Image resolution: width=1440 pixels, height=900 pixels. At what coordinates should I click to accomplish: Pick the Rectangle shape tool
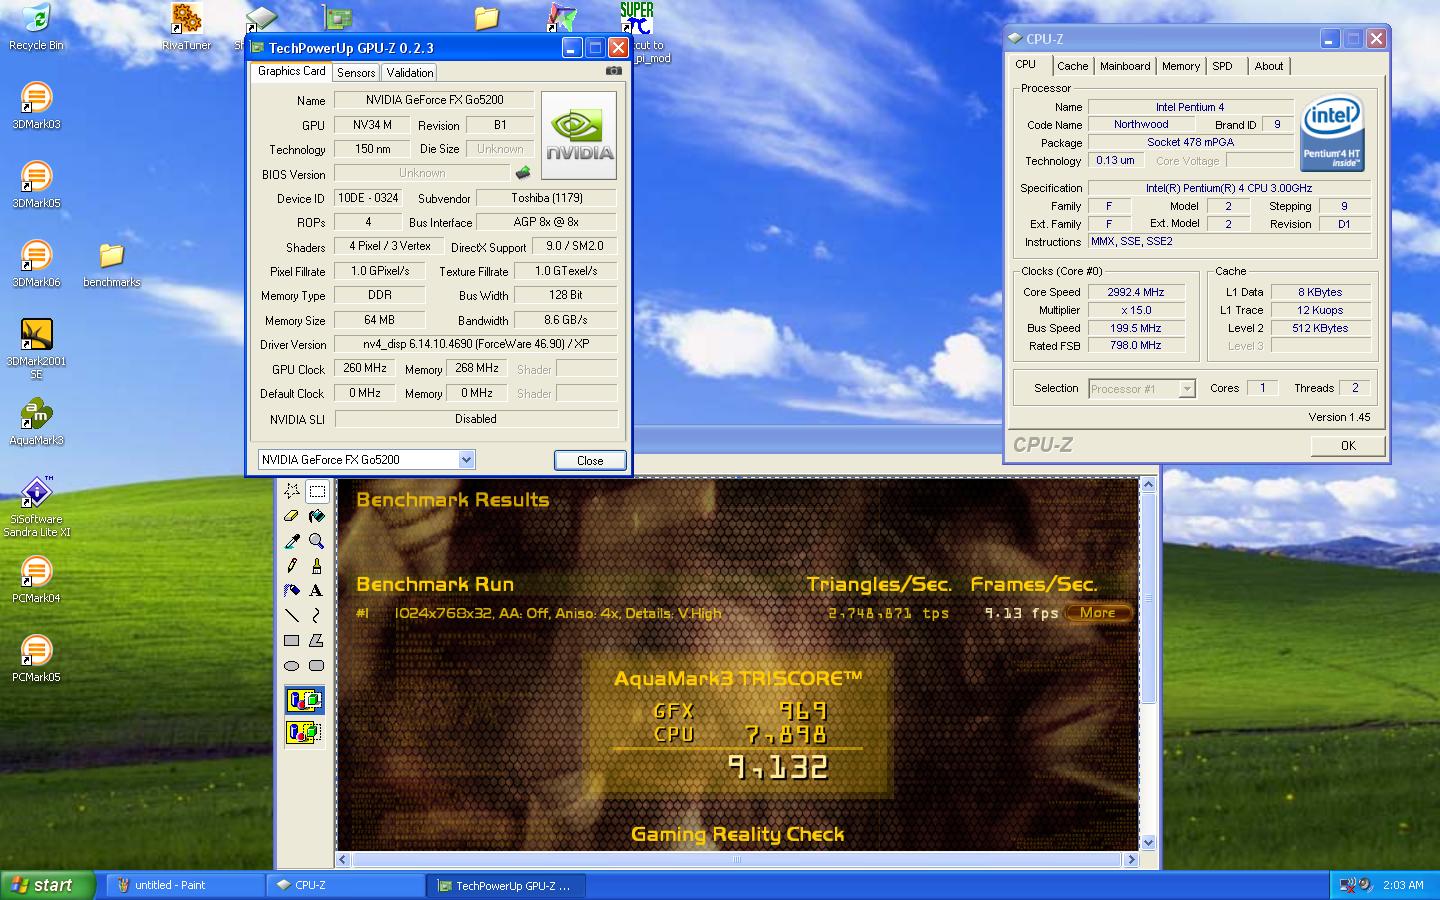click(292, 641)
